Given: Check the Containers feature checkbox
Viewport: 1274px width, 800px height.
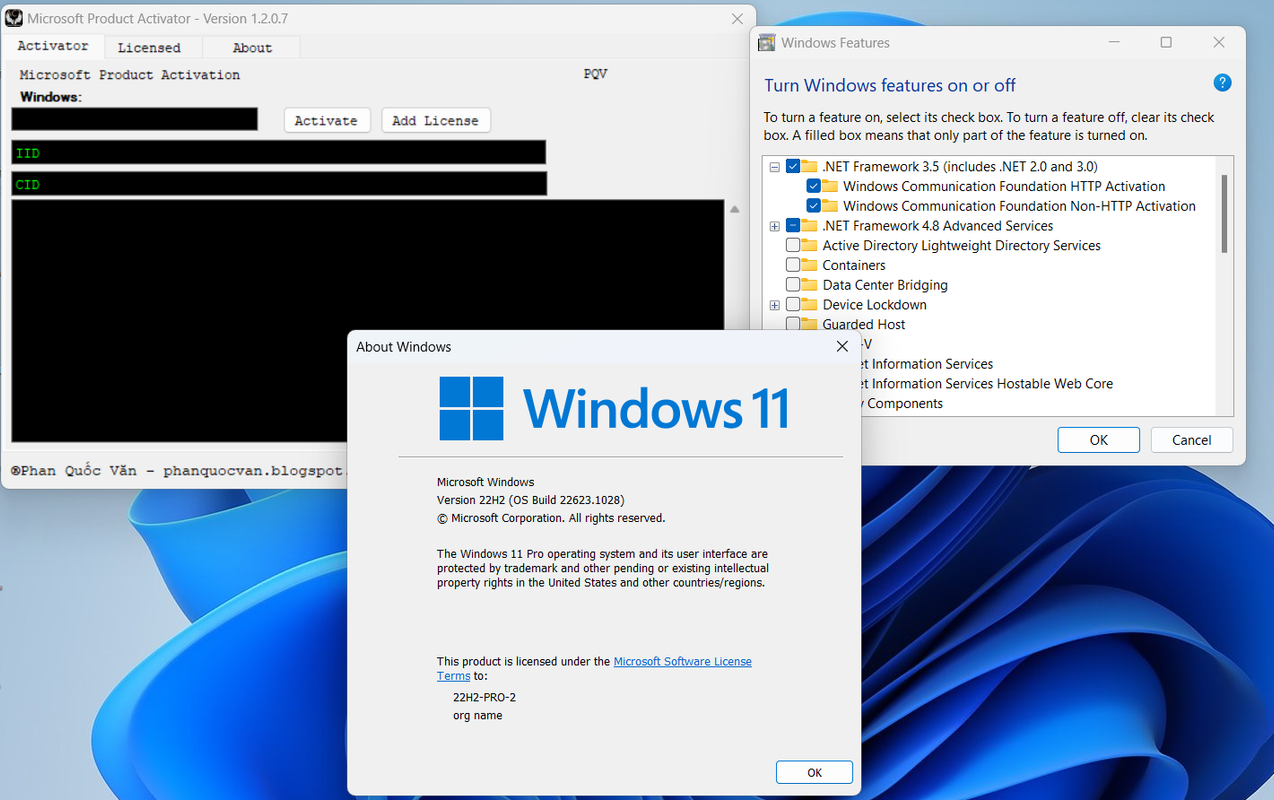Looking at the screenshot, I should 793,265.
